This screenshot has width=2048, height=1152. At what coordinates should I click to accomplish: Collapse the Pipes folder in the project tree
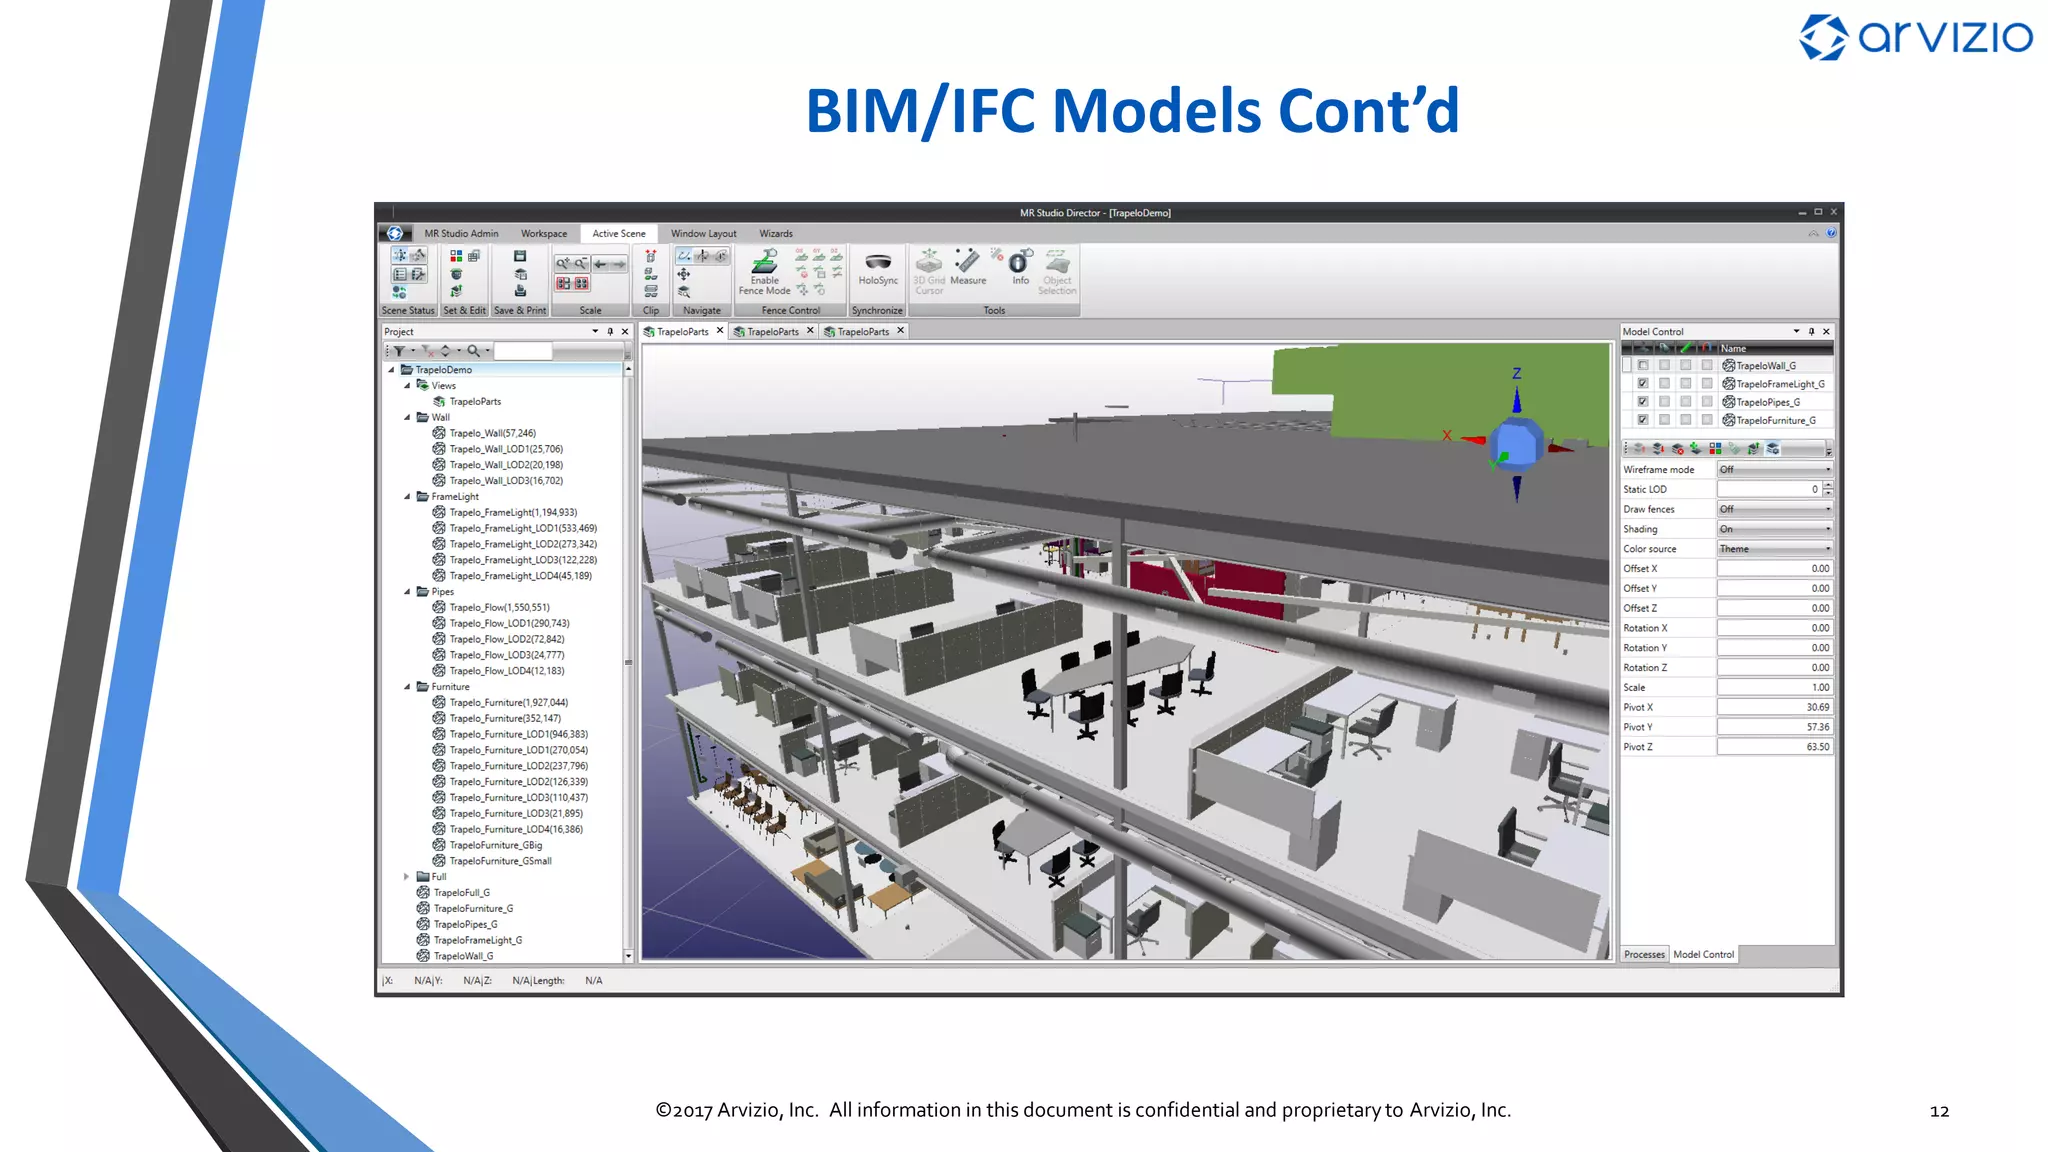[407, 592]
